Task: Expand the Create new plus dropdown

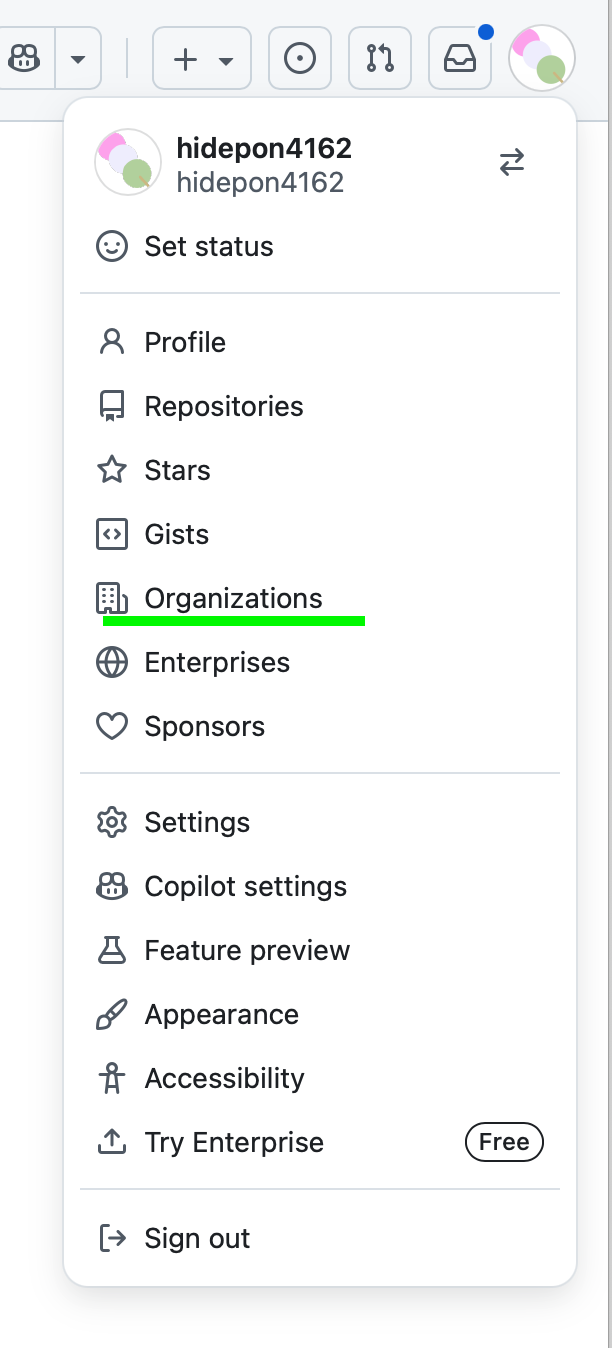Action: coord(202,59)
